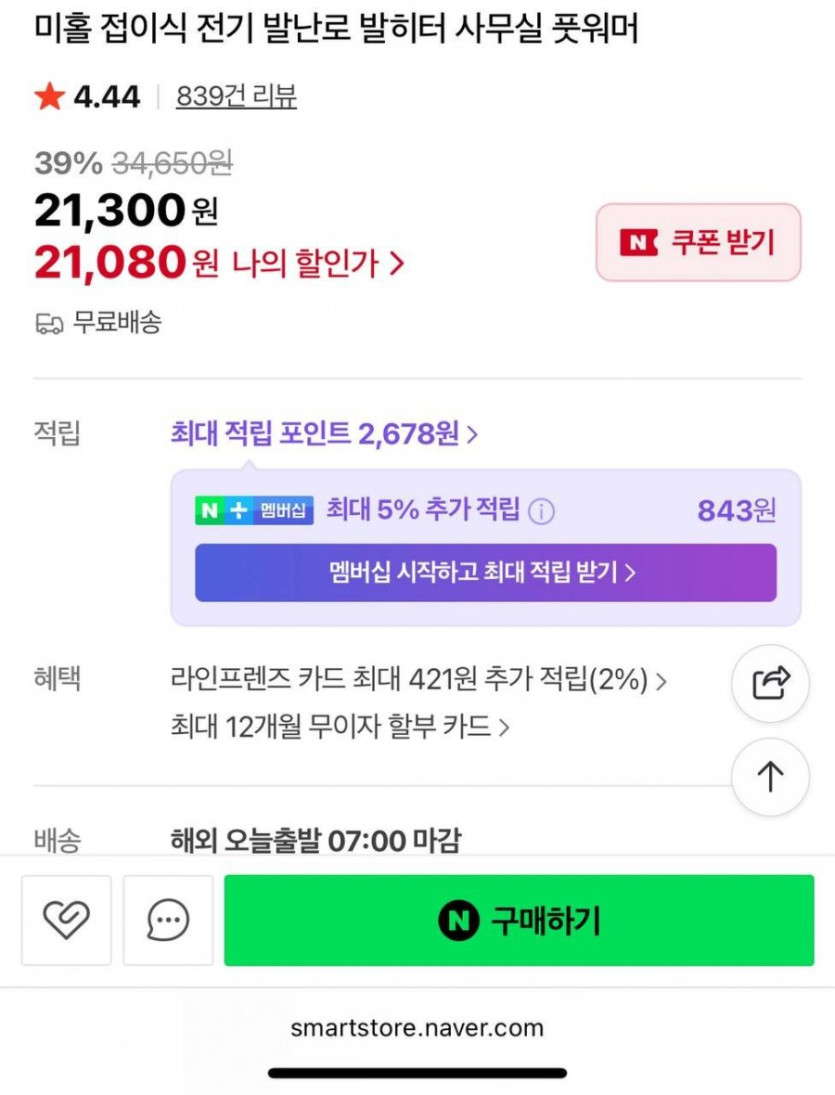Tap 멤버십 시작하고 최대 적립 받기 banner

pyautogui.click(x=485, y=573)
